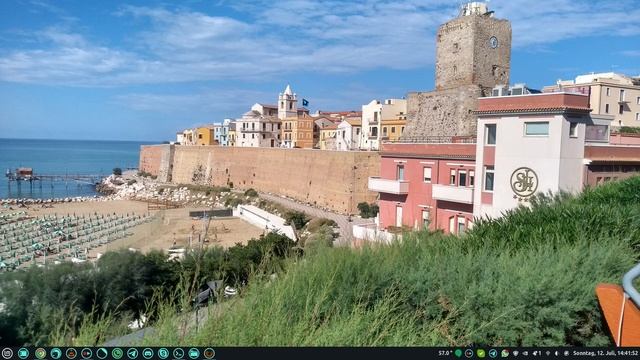Open the small tray icon just left of the date
The image size is (640, 360).
coord(566,353)
